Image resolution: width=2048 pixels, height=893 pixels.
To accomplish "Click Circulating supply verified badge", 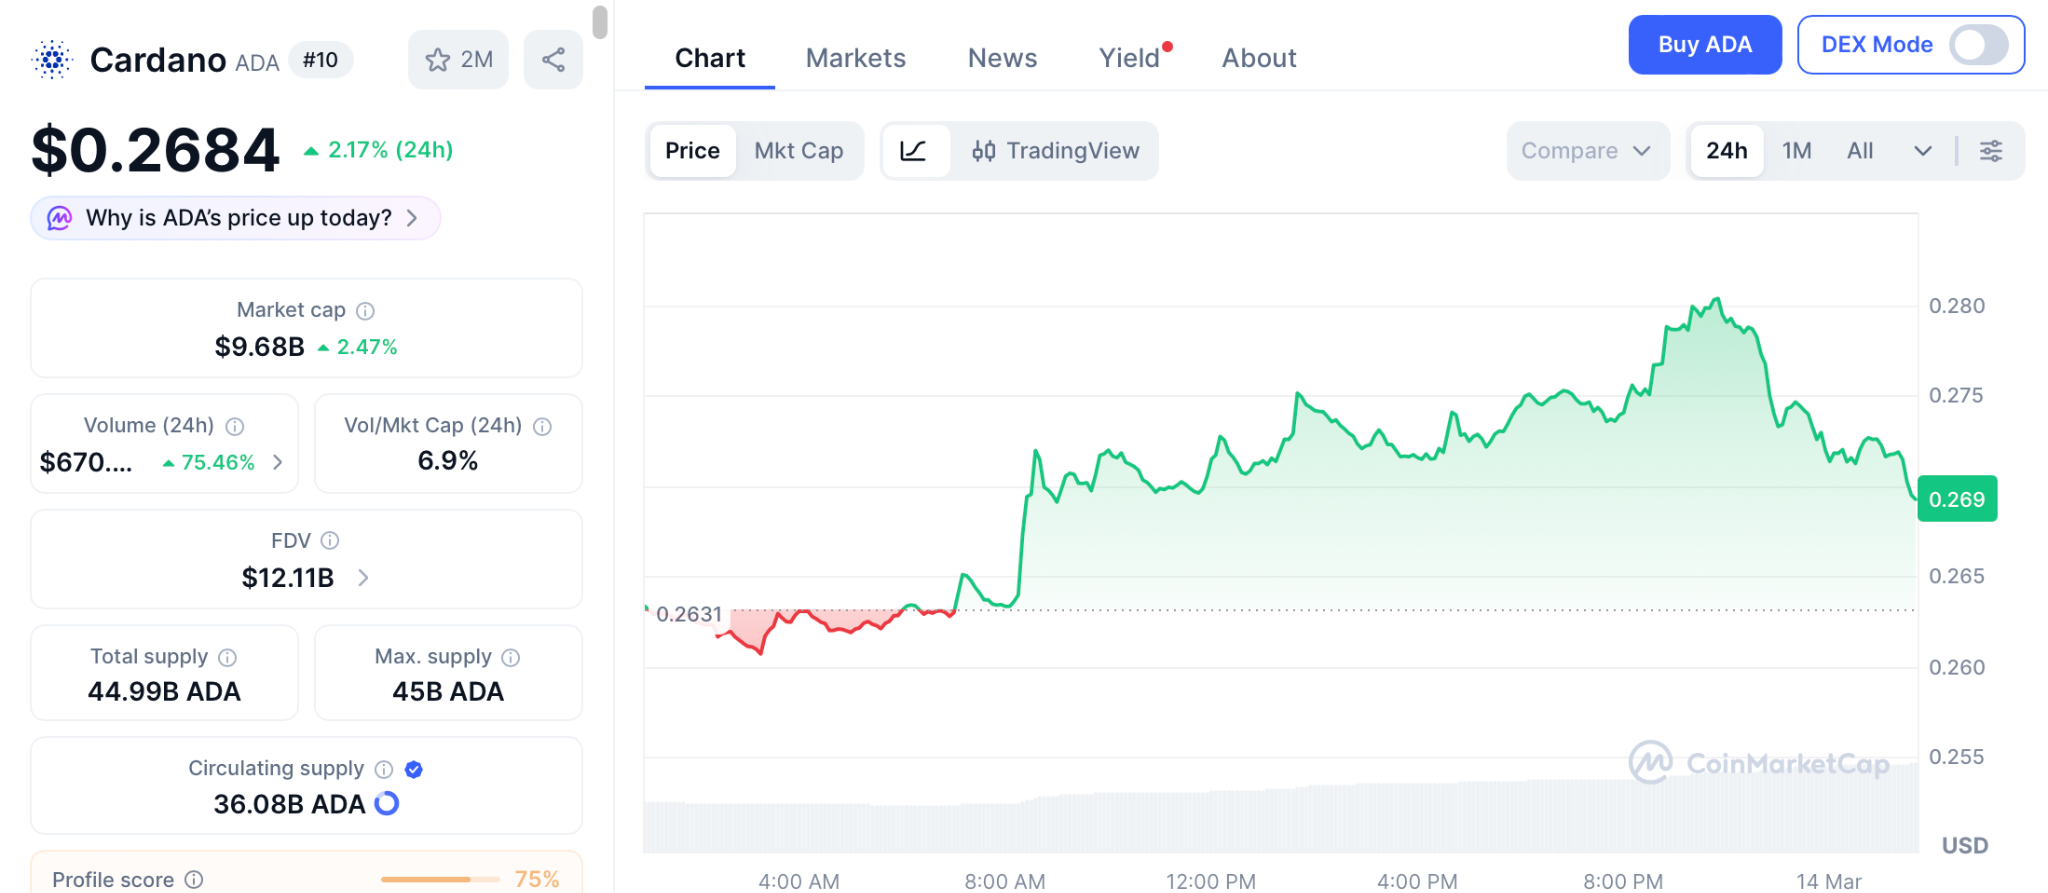I will point(414,769).
